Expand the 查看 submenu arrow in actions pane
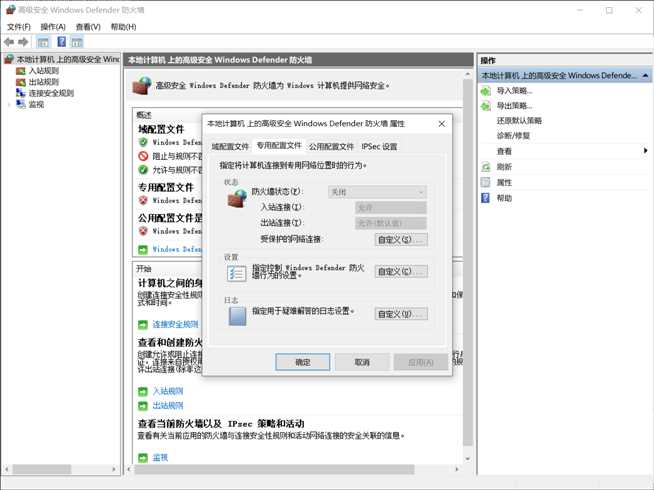 pyautogui.click(x=645, y=151)
